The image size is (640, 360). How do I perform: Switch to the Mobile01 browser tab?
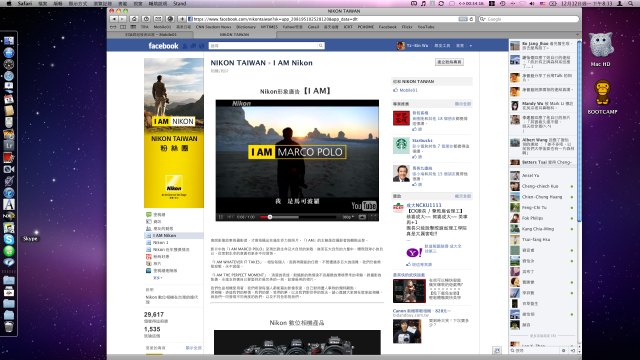pyautogui.click(x=151, y=35)
